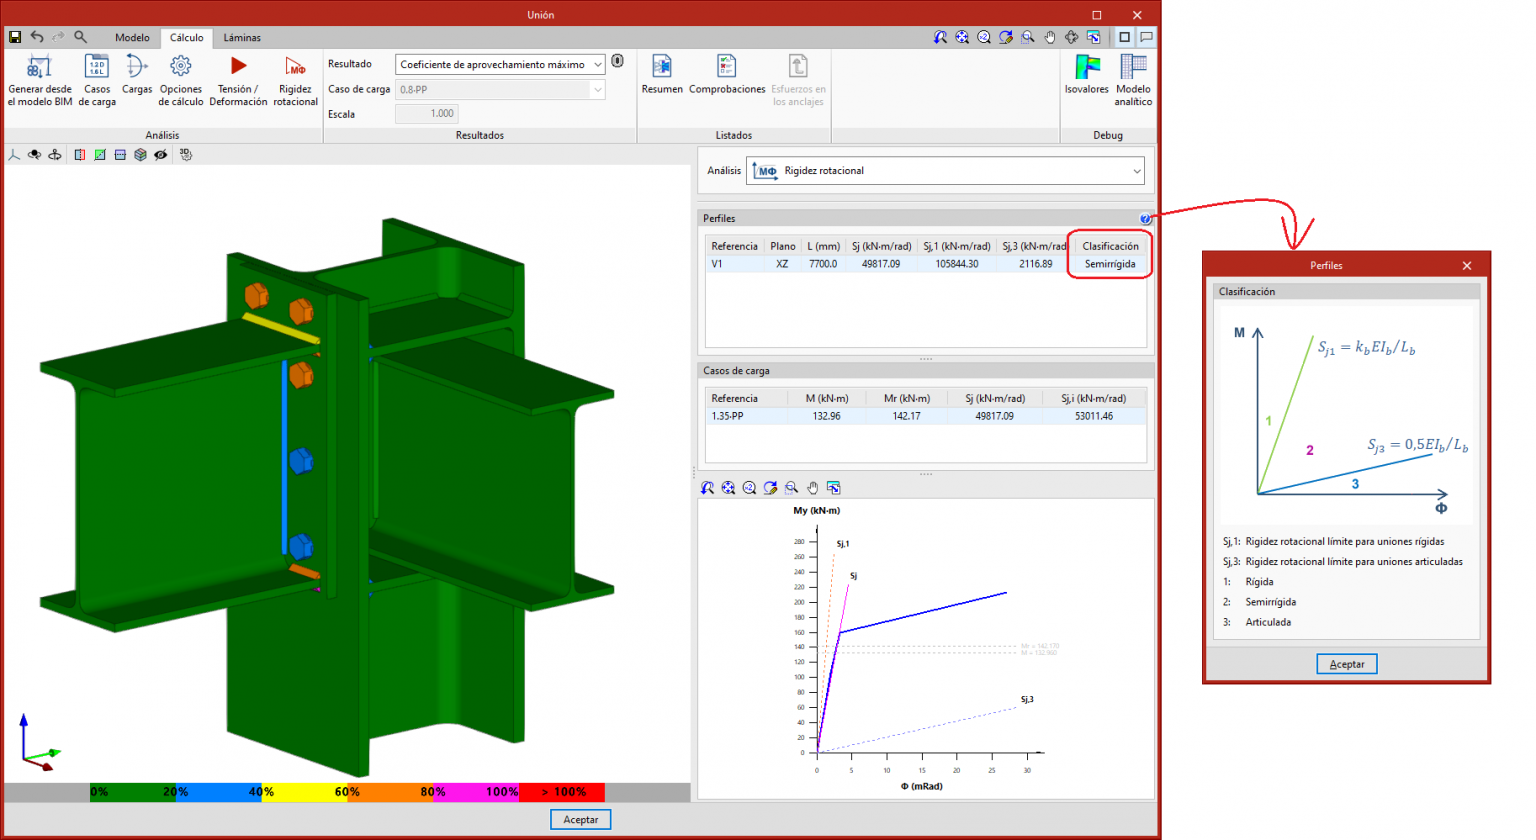This screenshot has width=1536, height=840.
Task: Switch to the Modelo tab
Action: pyautogui.click(x=132, y=38)
